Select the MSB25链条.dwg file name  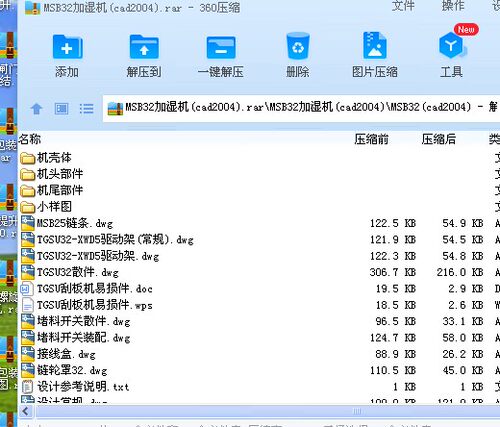click(x=75, y=223)
